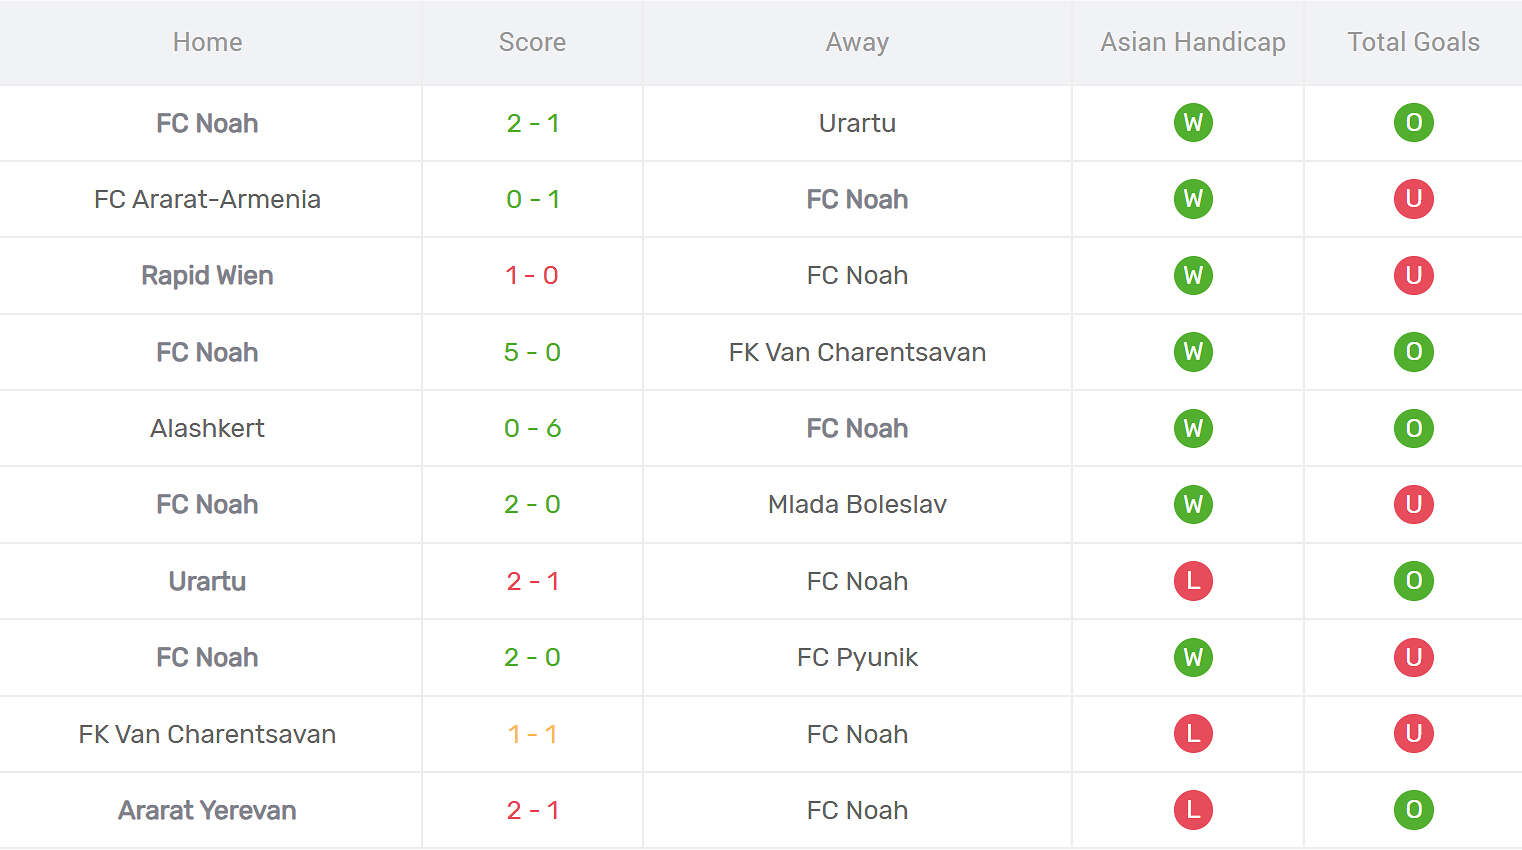The width and height of the screenshot is (1522, 850).
Task: Click the U badge in the FC Ararat-Armenia row
Action: click(1413, 199)
